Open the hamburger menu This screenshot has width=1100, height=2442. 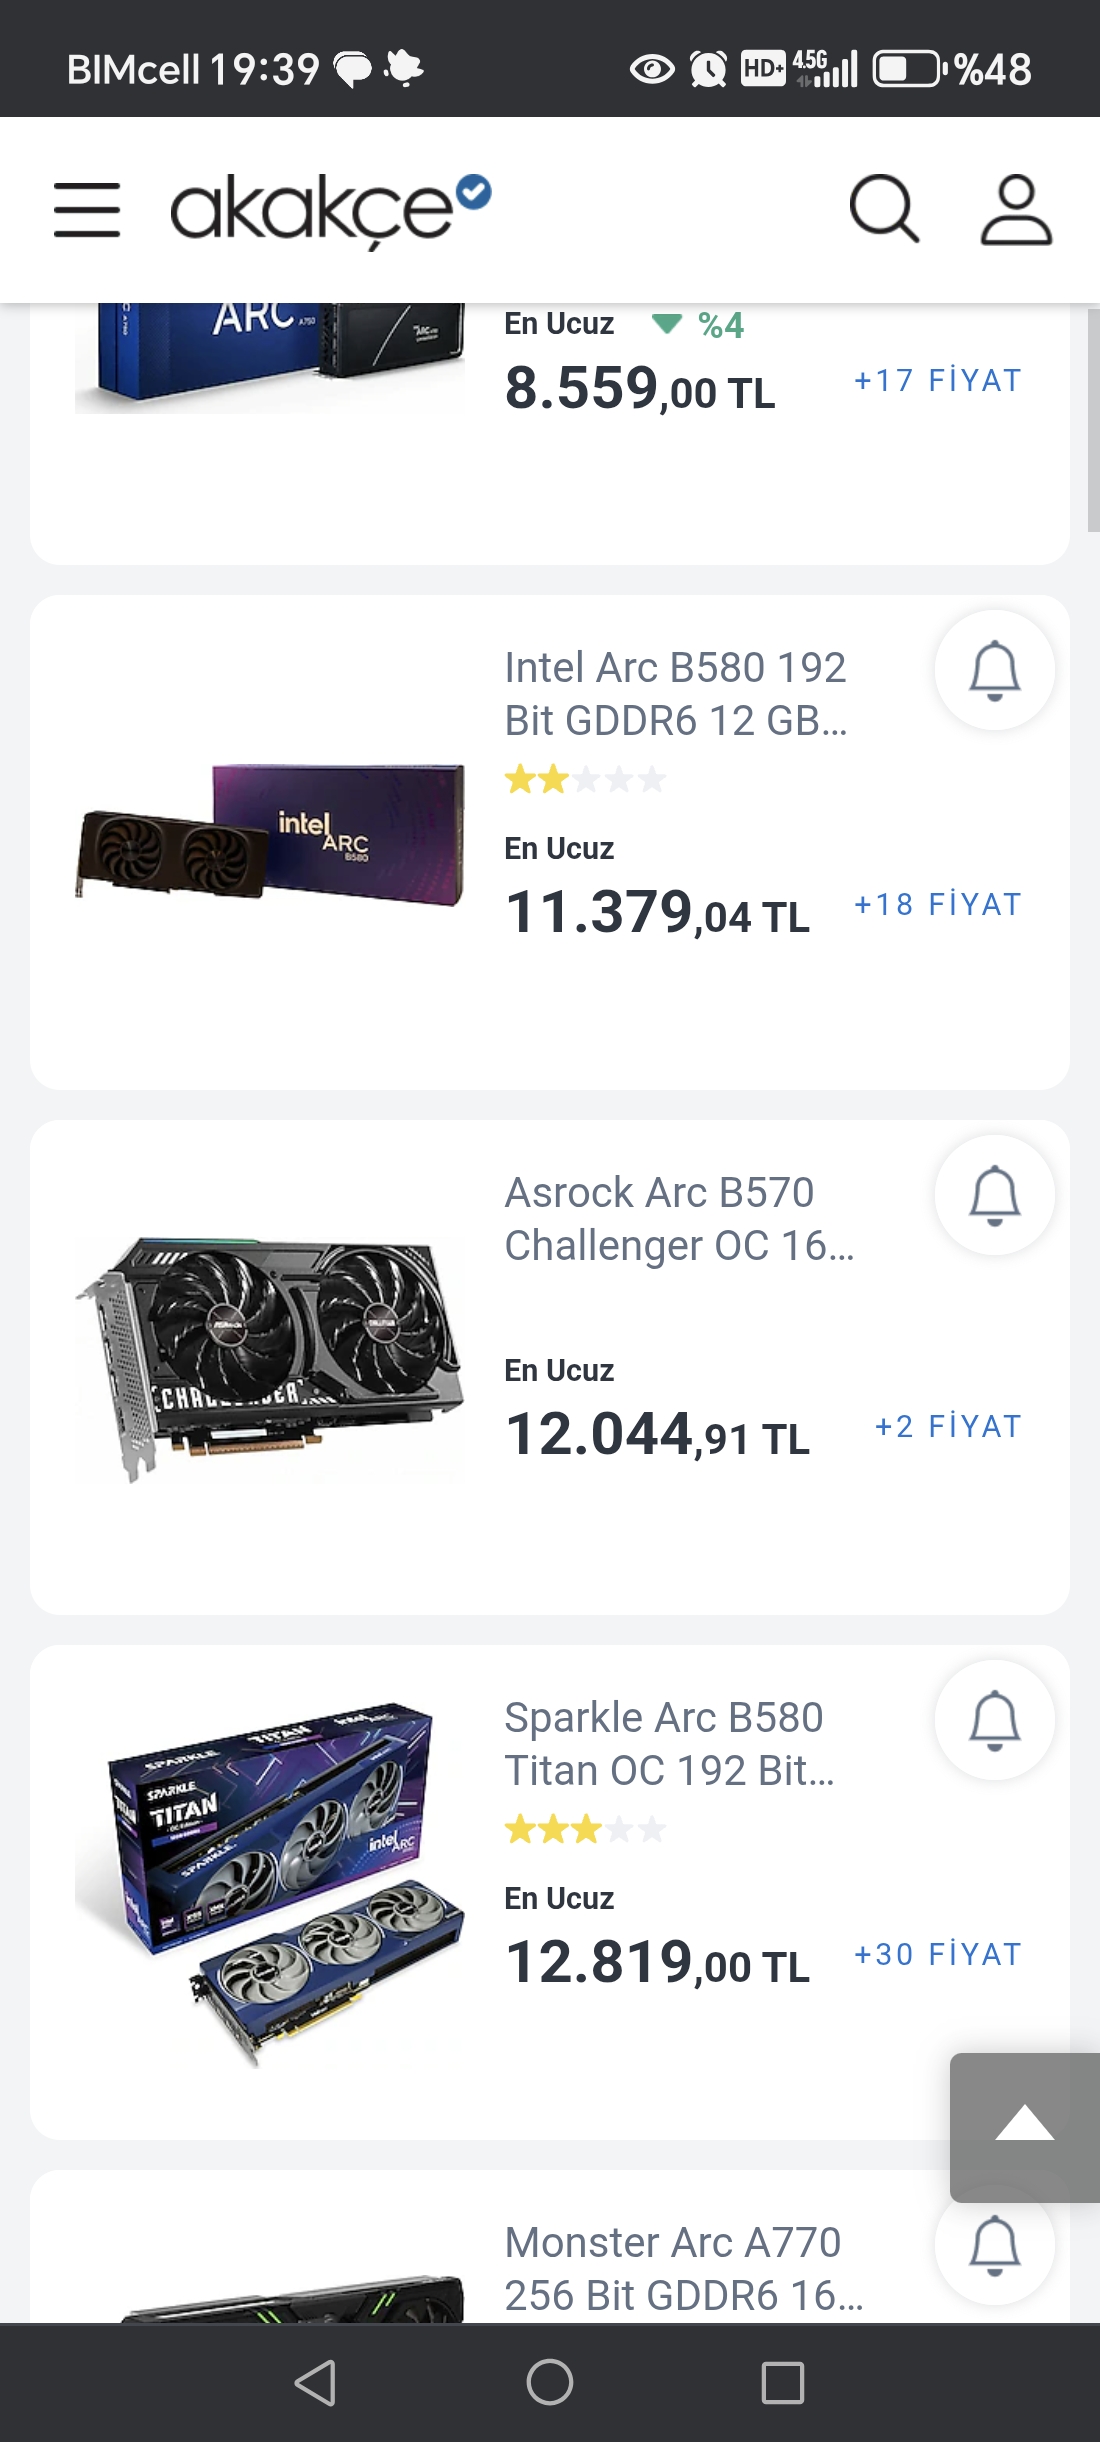(x=87, y=210)
